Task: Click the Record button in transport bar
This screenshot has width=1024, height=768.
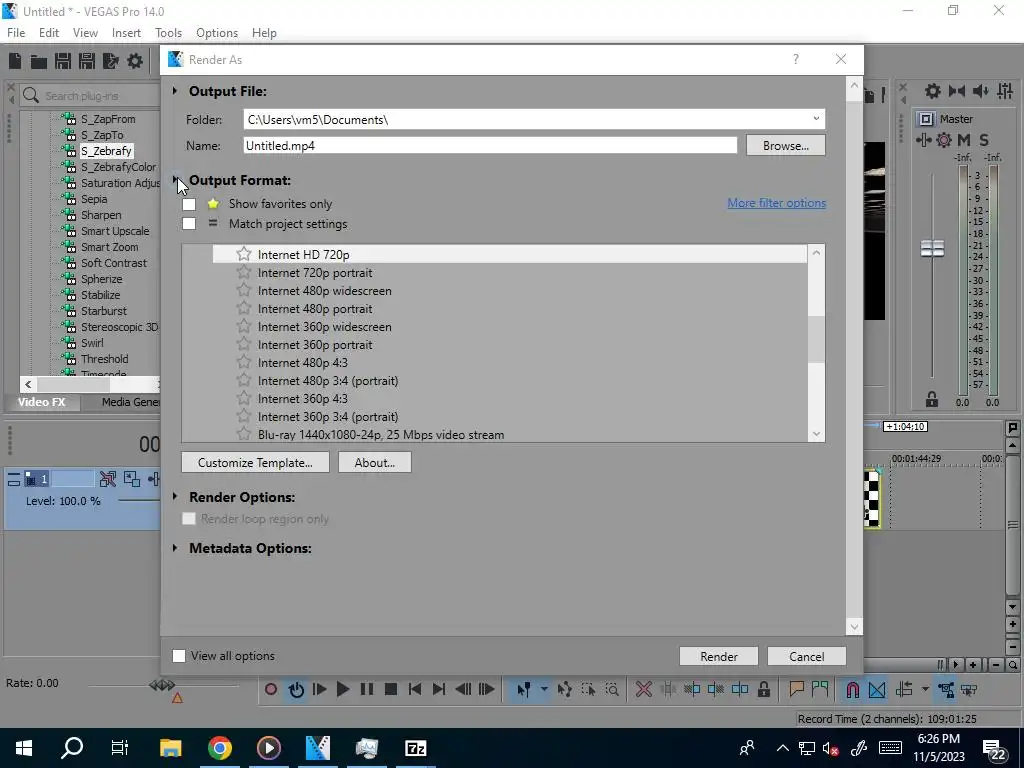Action: click(x=271, y=689)
